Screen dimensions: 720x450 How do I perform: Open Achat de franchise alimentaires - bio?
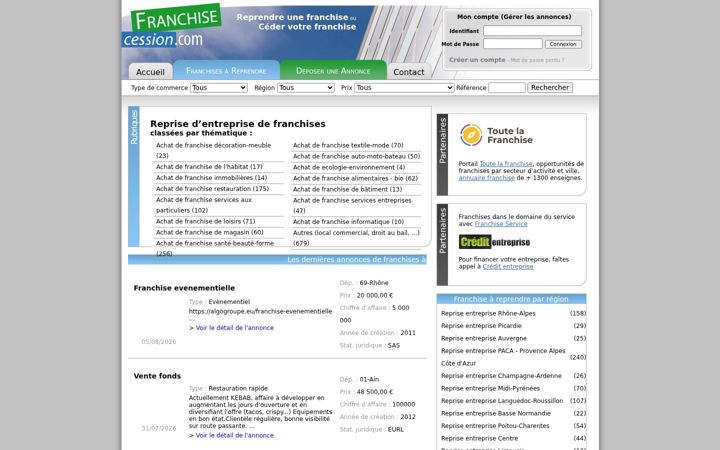point(355,178)
